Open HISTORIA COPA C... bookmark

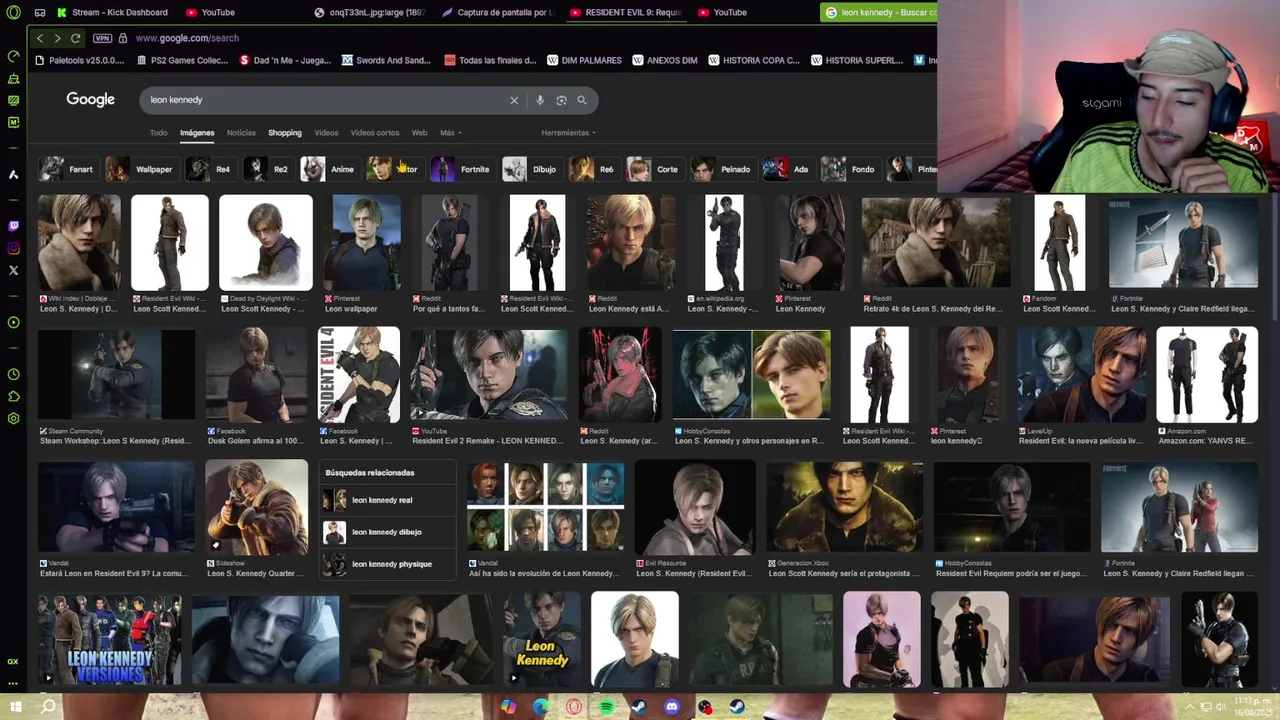coord(754,60)
